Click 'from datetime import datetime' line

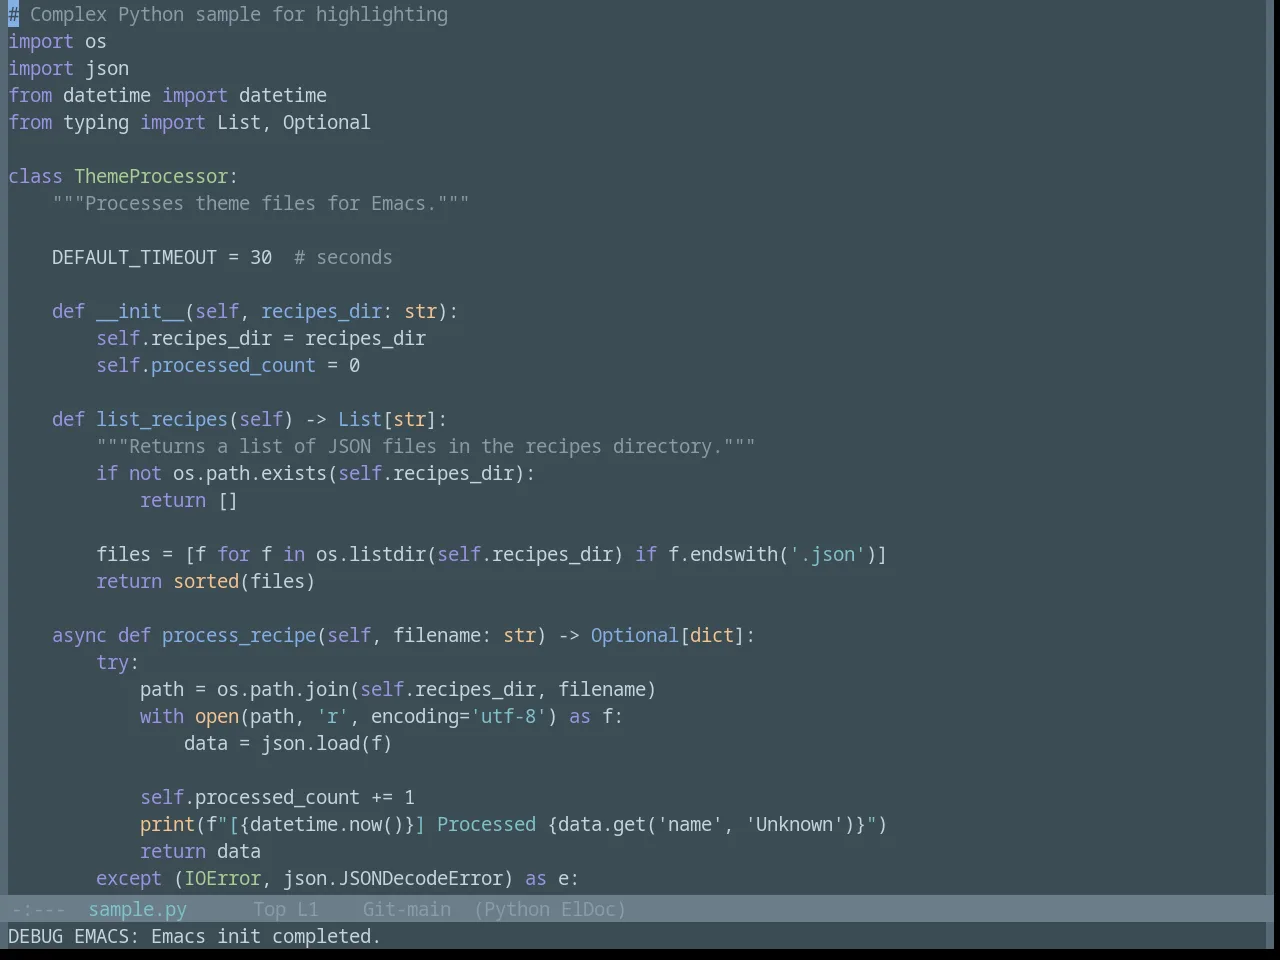167,95
